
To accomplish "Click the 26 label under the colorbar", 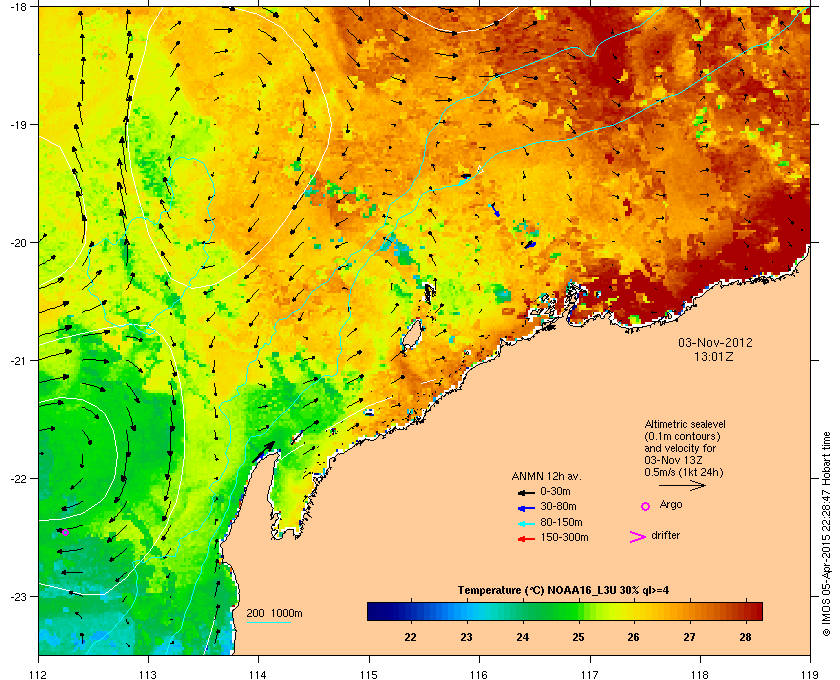I will click(633, 637).
